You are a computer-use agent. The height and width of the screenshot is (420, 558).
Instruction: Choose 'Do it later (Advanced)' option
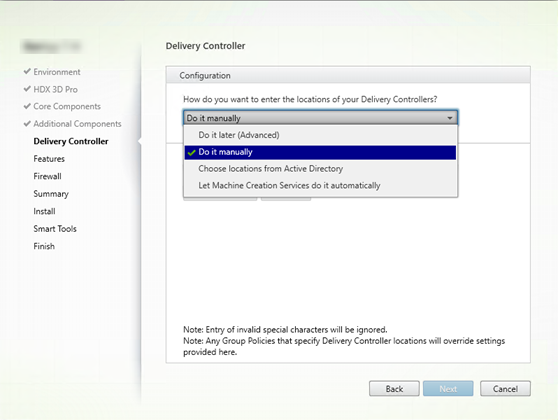coord(320,135)
